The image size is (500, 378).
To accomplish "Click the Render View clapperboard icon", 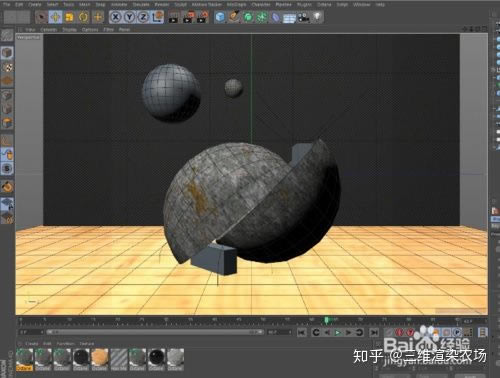I will (x=173, y=17).
